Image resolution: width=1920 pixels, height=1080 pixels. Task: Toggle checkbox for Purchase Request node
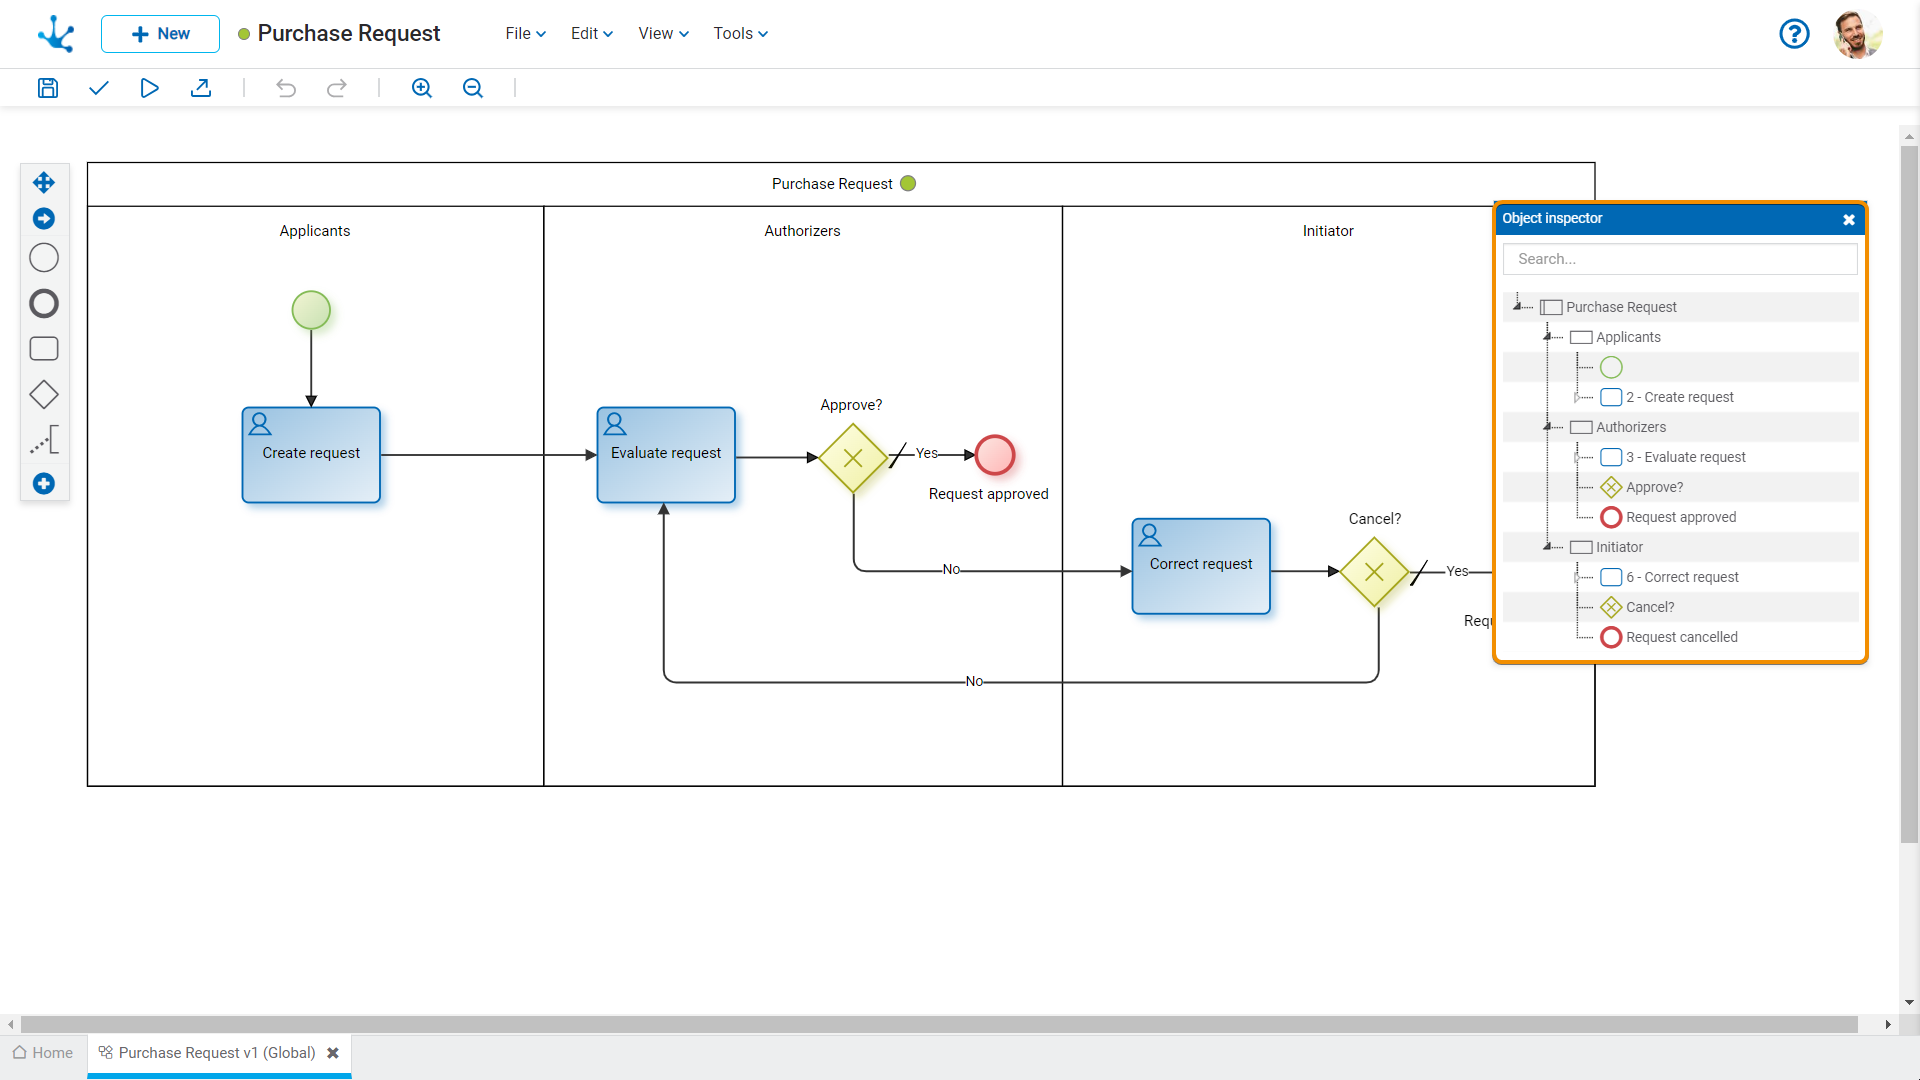pyautogui.click(x=1551, y=306)
